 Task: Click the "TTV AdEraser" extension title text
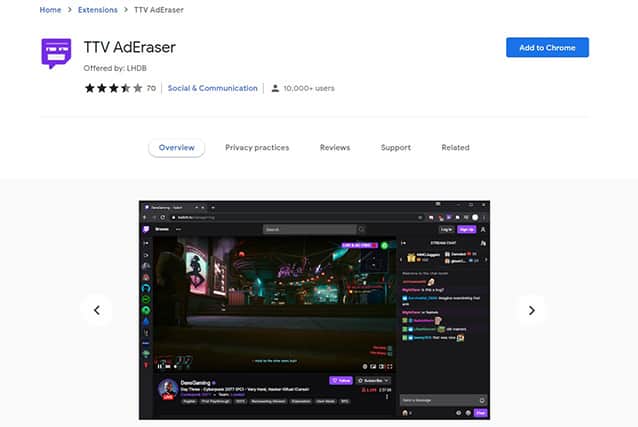point(130,47)
